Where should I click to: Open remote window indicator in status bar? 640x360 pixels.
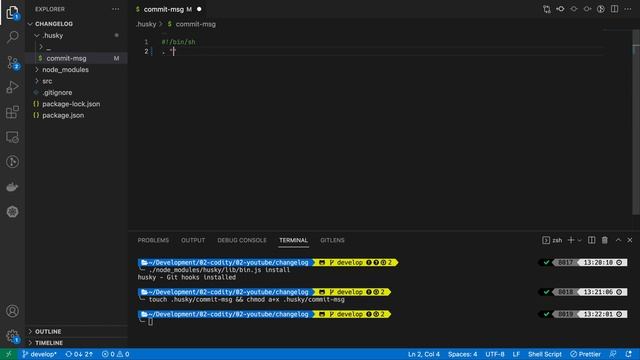(8, 354)
